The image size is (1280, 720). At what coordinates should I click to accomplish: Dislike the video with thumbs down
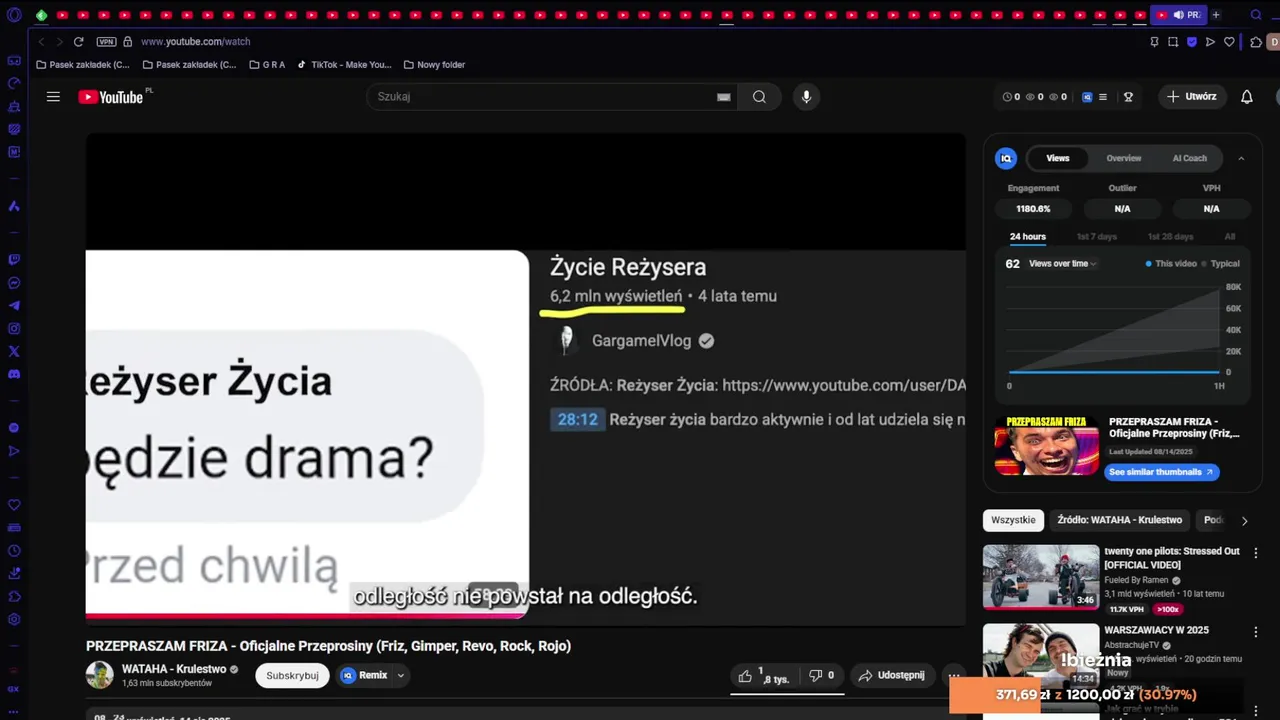(821, 676)
